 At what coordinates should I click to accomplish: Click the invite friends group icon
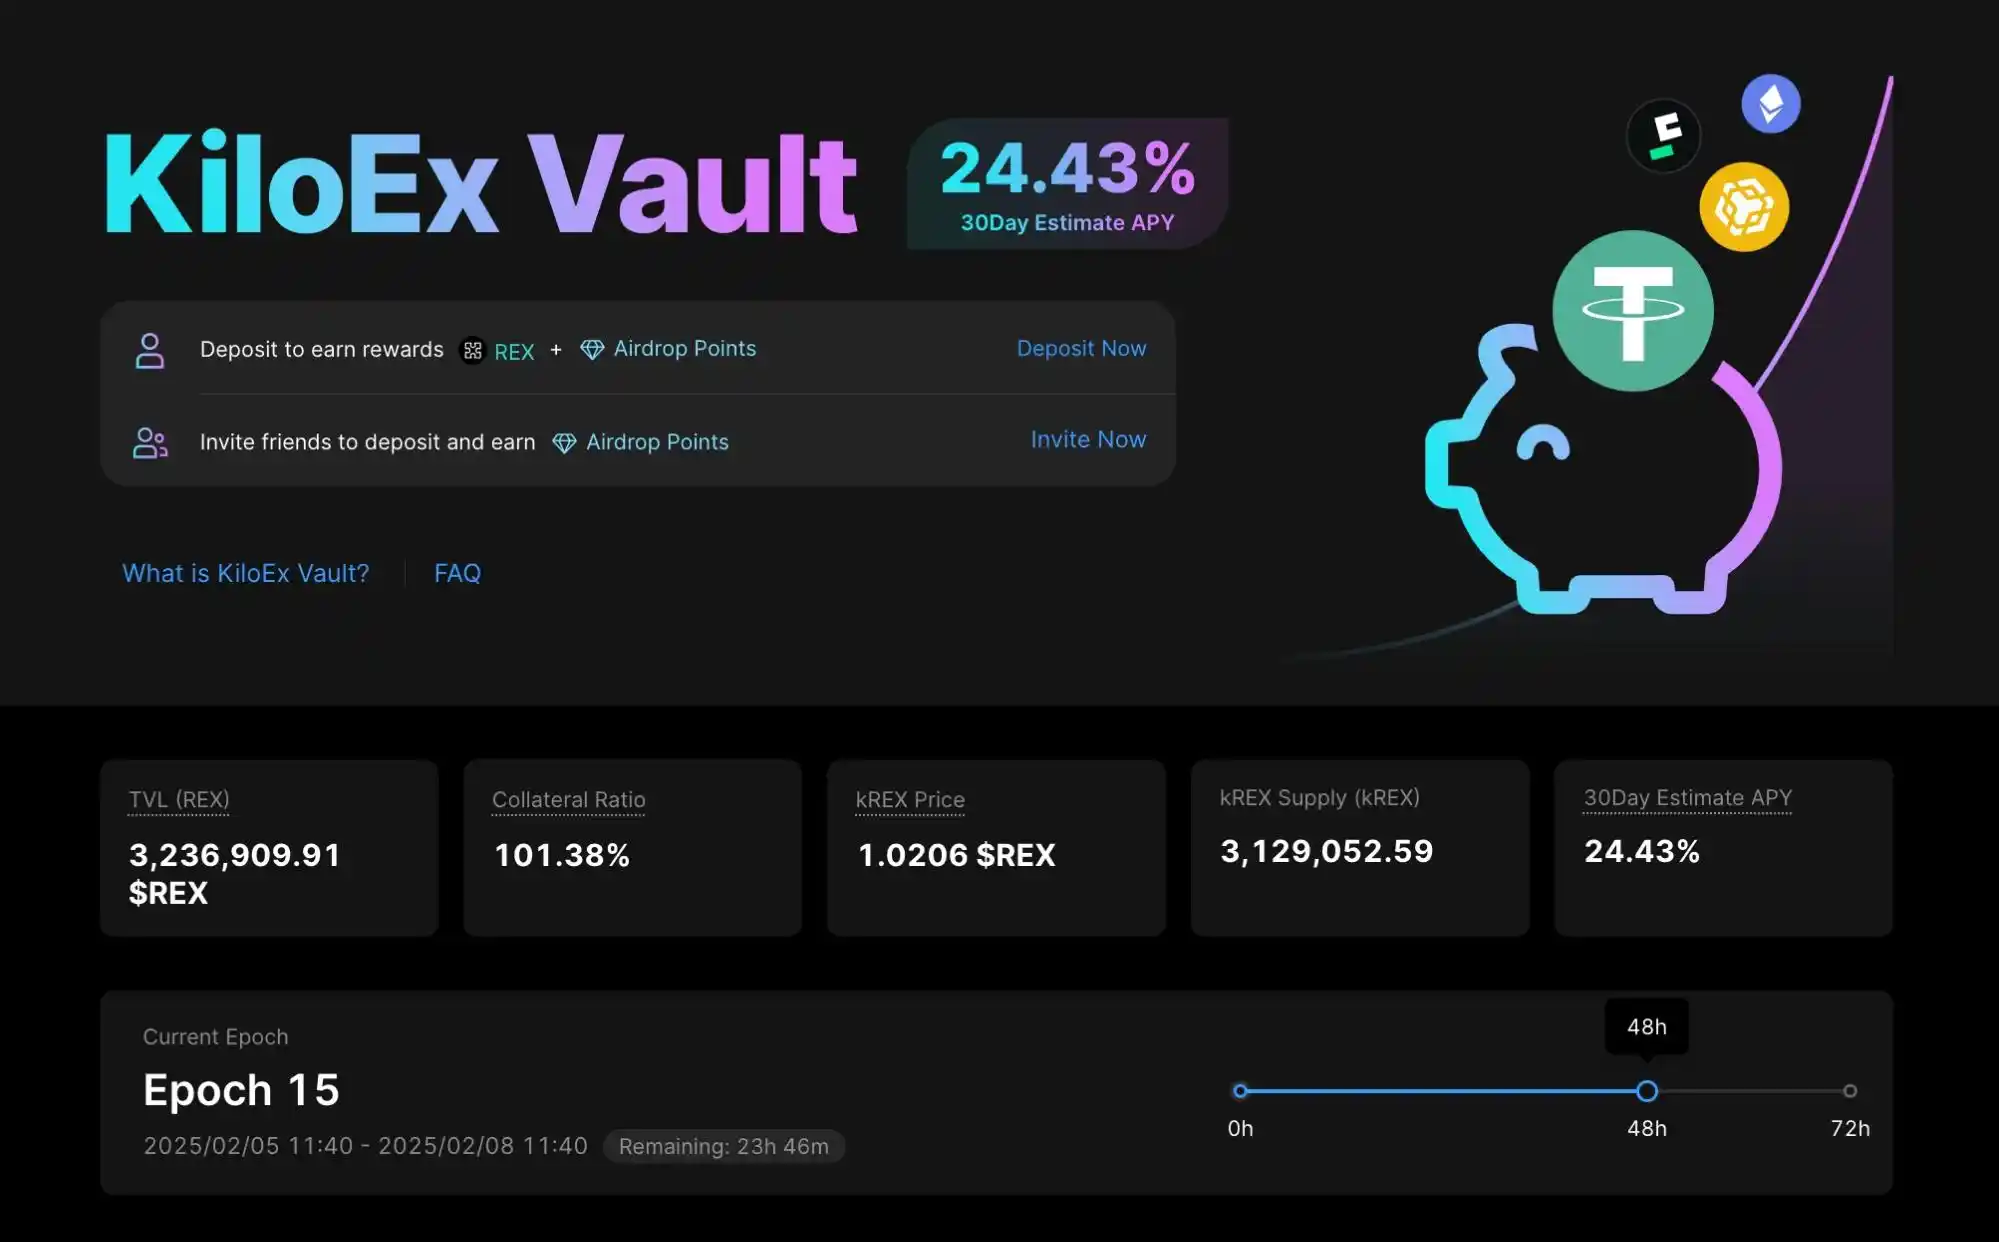coord(149,439)
